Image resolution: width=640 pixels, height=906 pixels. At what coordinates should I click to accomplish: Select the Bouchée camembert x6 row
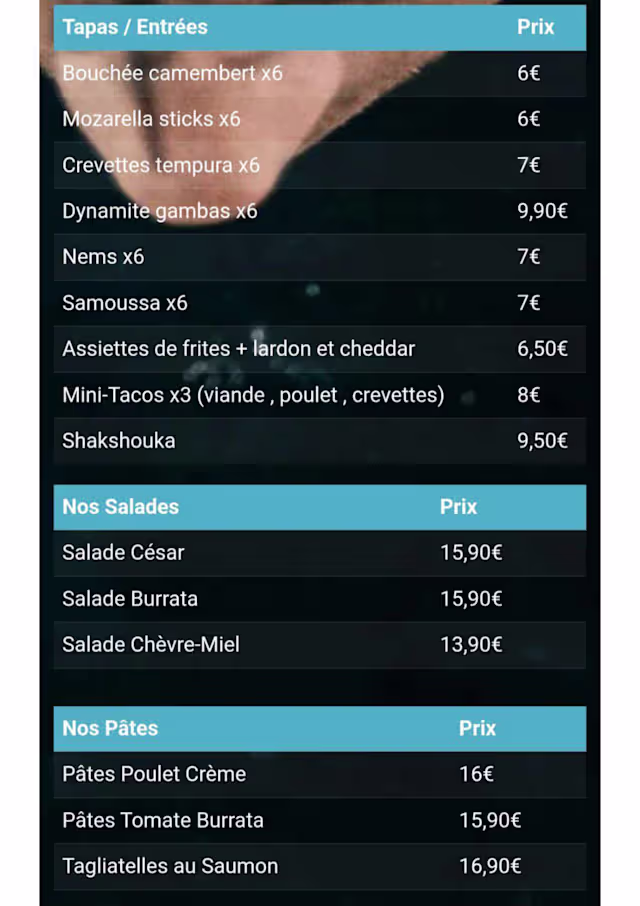(172, 73)
